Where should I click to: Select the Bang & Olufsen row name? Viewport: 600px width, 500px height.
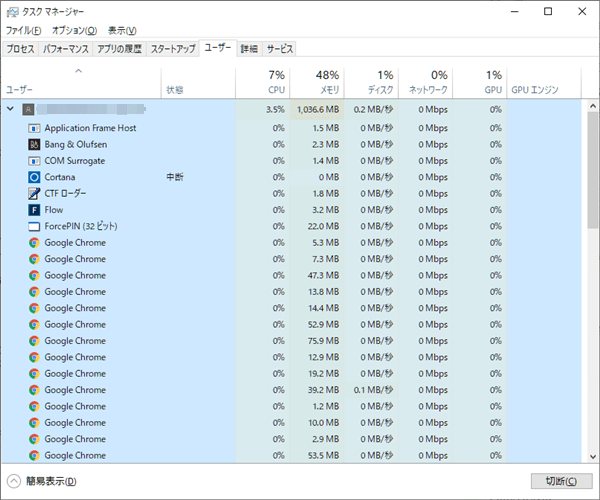point(76,145)
